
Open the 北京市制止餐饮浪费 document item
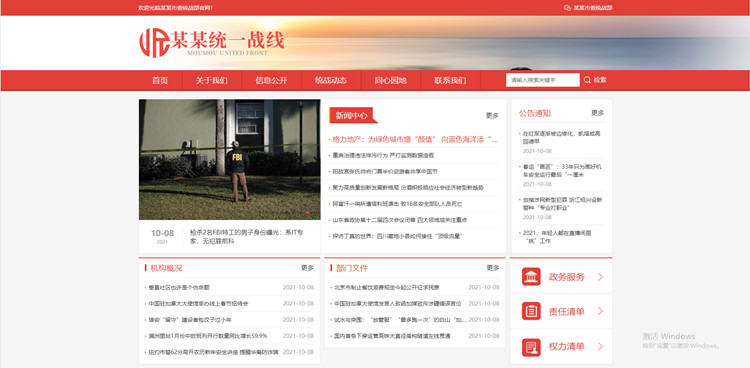tap(386, 288)
